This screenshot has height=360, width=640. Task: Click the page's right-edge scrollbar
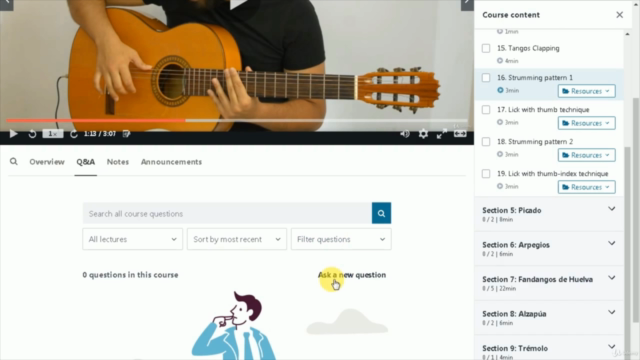(636, 210)
